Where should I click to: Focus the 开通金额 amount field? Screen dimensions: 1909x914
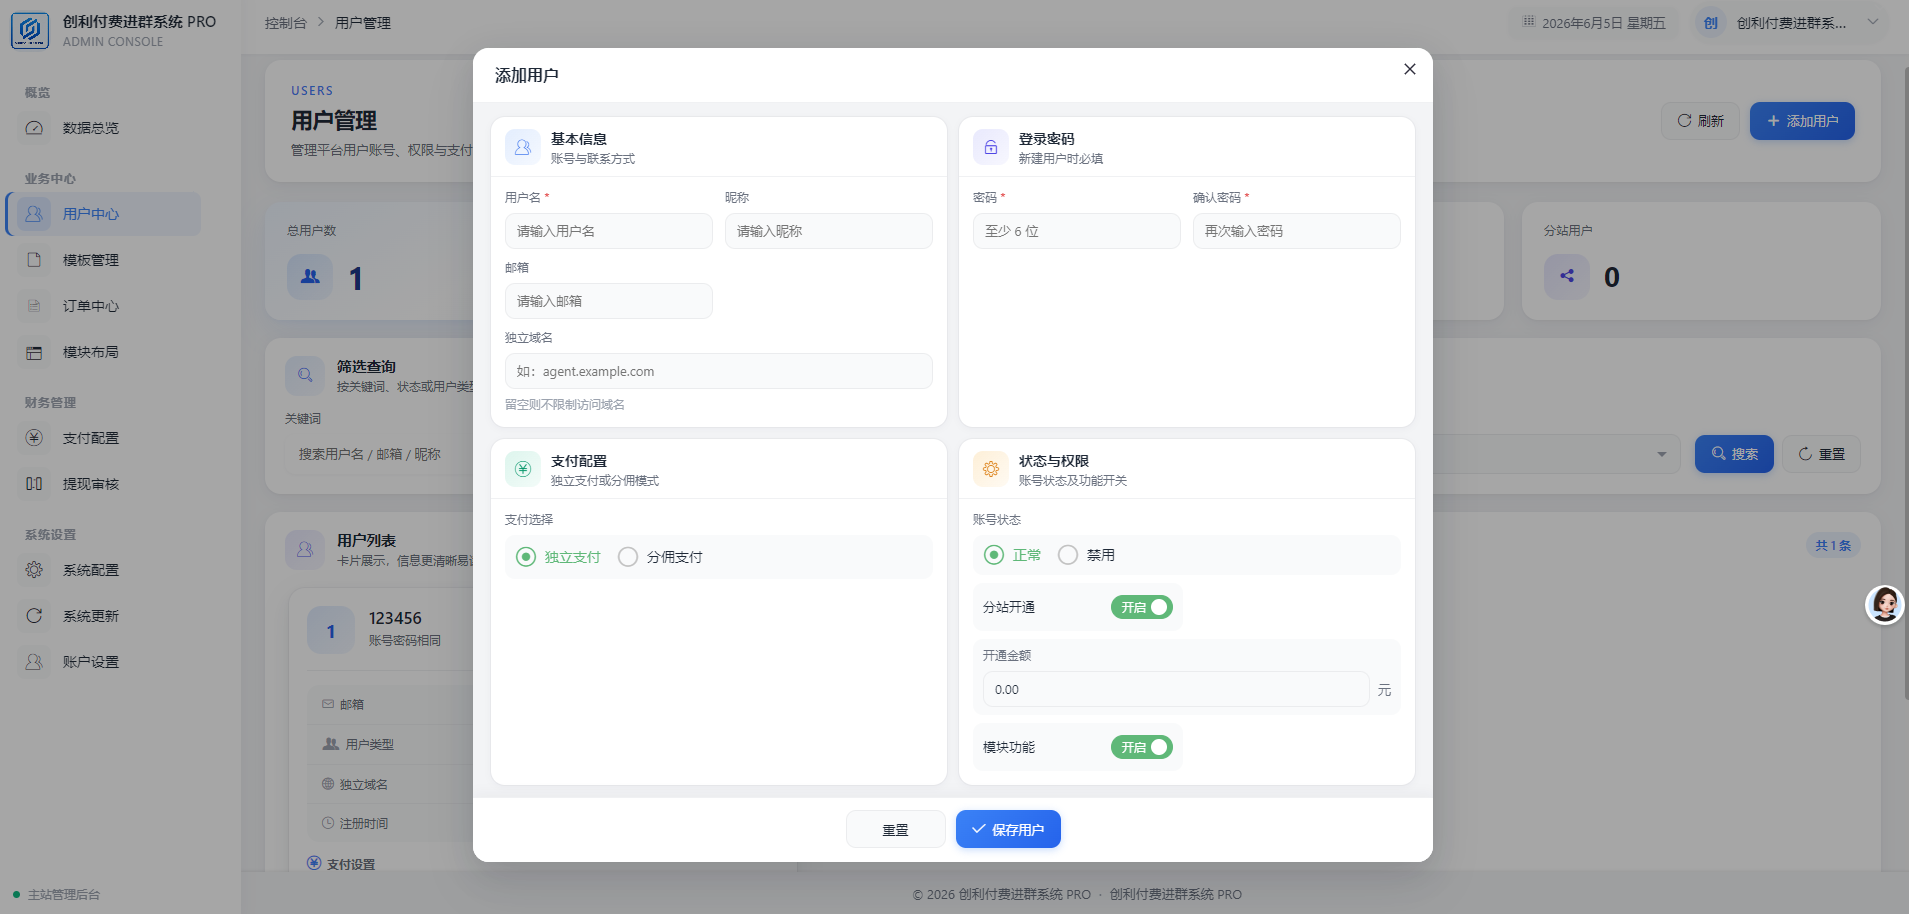pos(1176,689)
